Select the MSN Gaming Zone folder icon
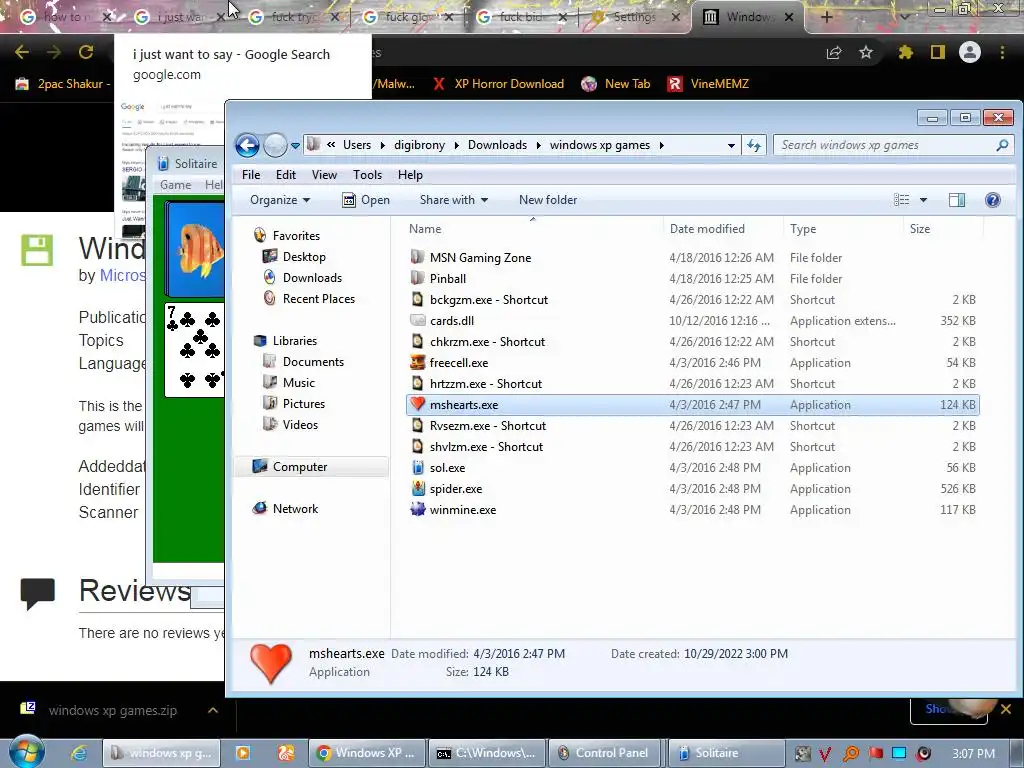 pyautogui.click(x=417, y=257)
